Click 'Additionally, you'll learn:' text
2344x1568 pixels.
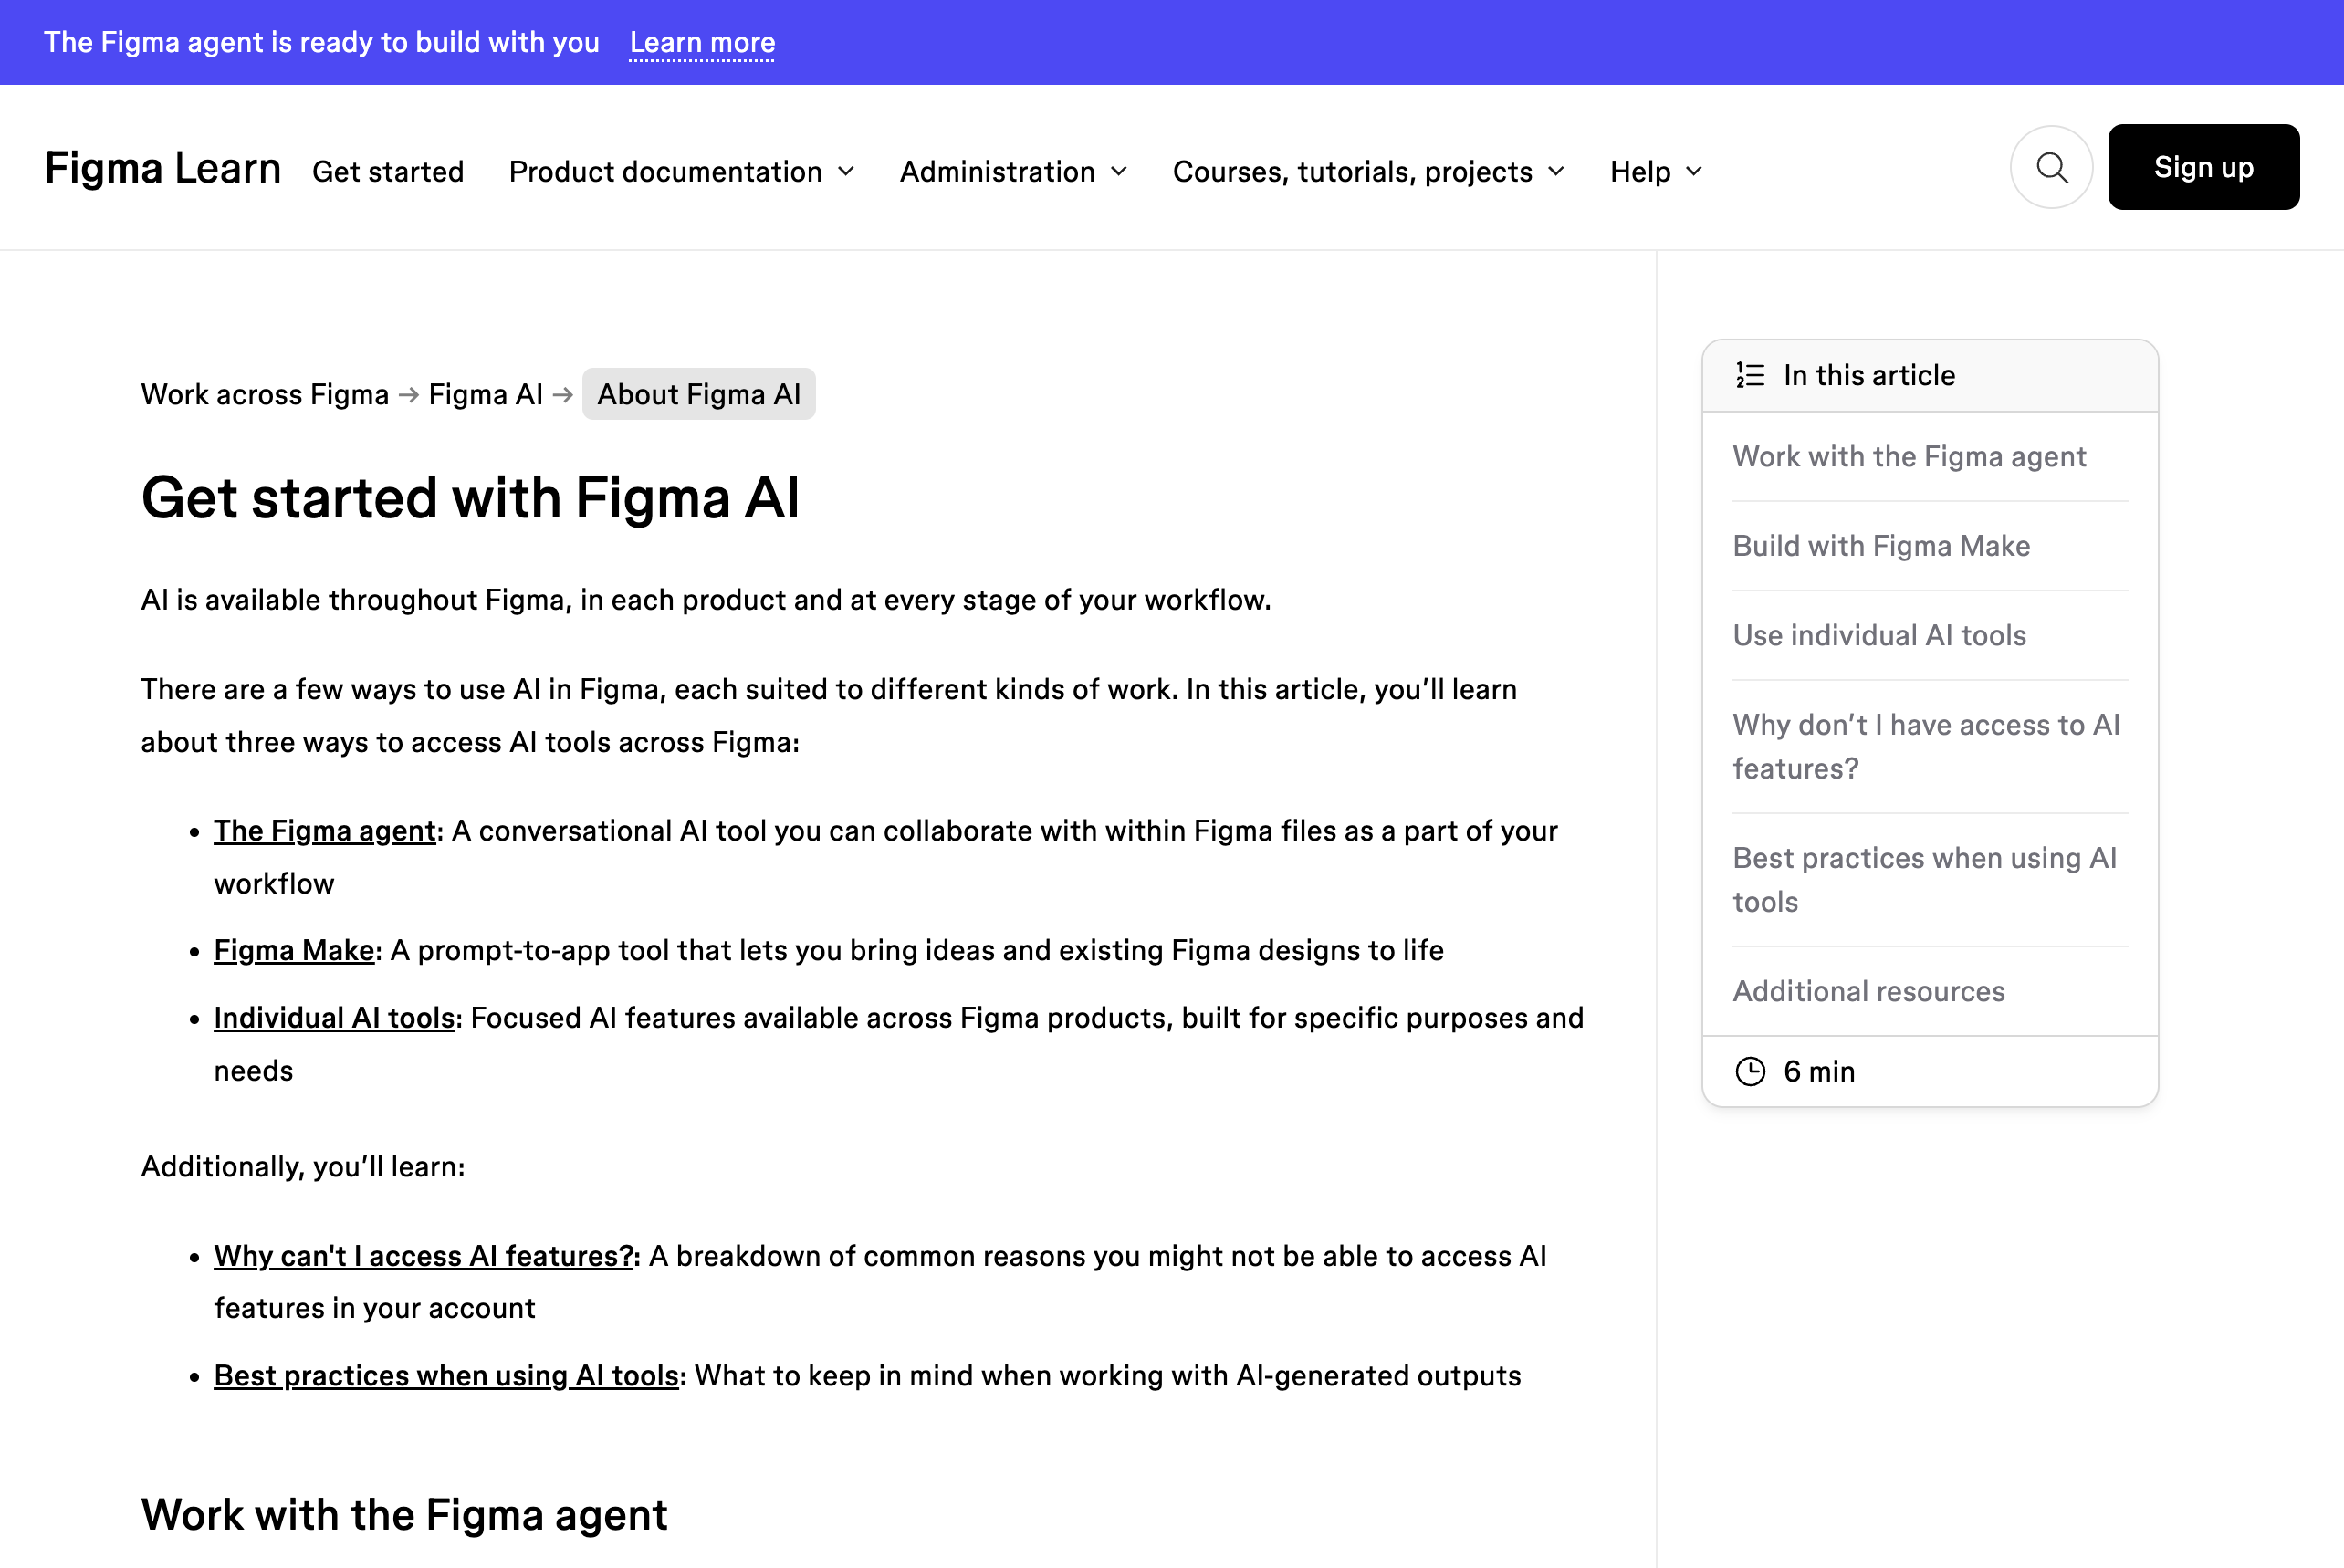point(303,1167)
